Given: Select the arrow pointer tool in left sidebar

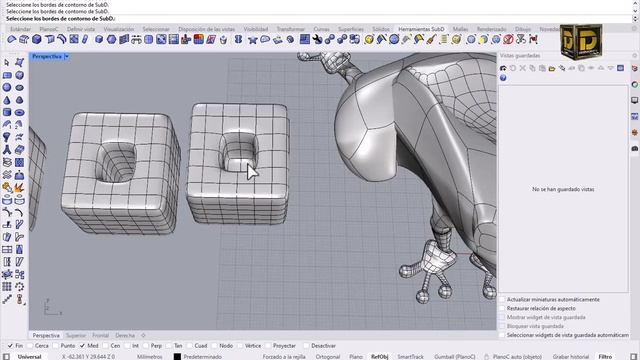Looking at the screenshot, I should coord(7,62).
